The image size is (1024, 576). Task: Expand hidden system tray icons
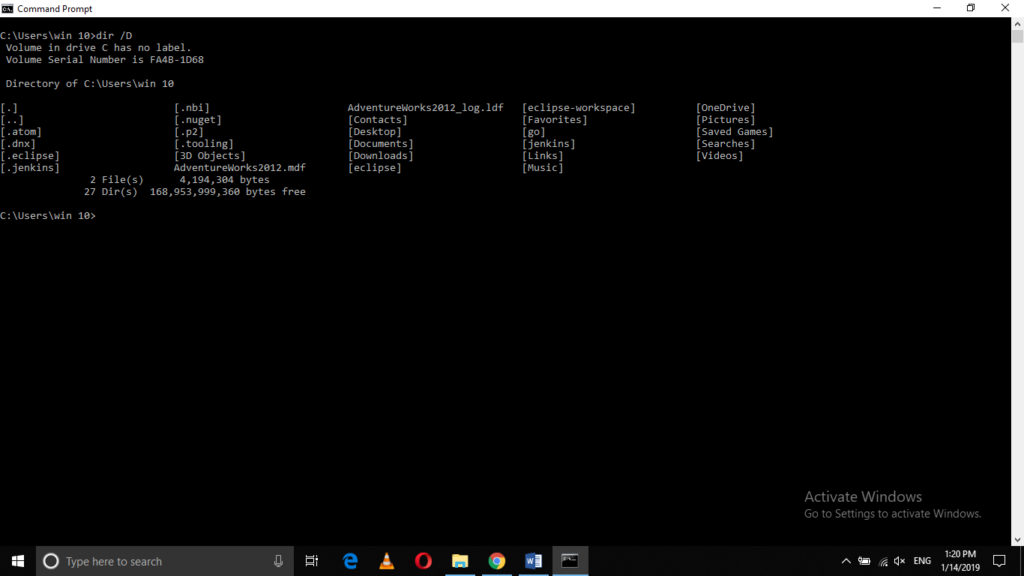[845, 561]
